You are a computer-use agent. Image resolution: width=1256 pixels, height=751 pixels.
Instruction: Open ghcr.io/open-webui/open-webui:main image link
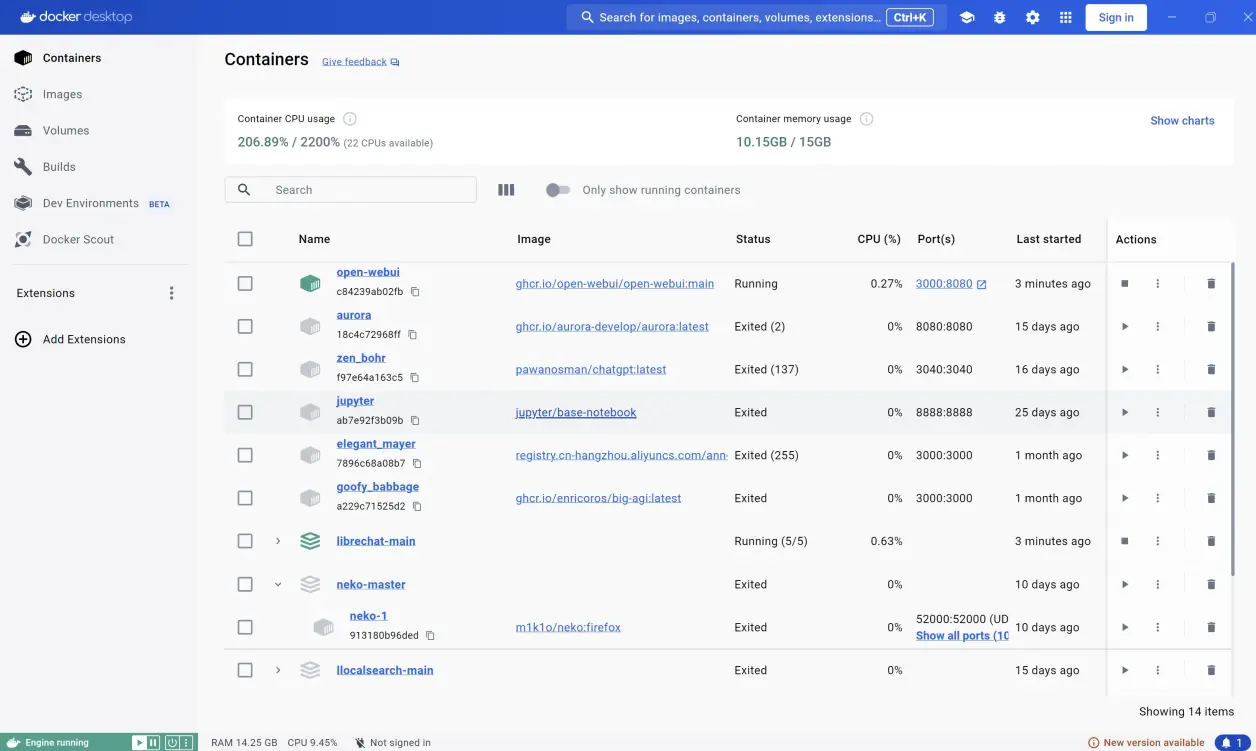tap(615, 284)
